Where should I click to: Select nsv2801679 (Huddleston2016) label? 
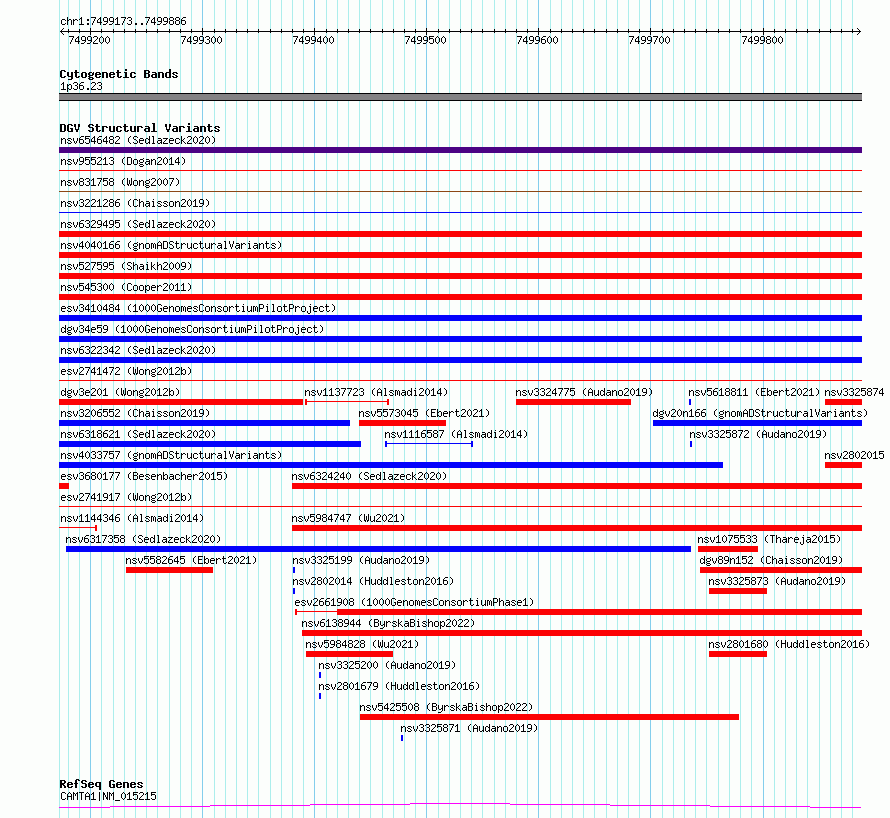pos(399,686)
